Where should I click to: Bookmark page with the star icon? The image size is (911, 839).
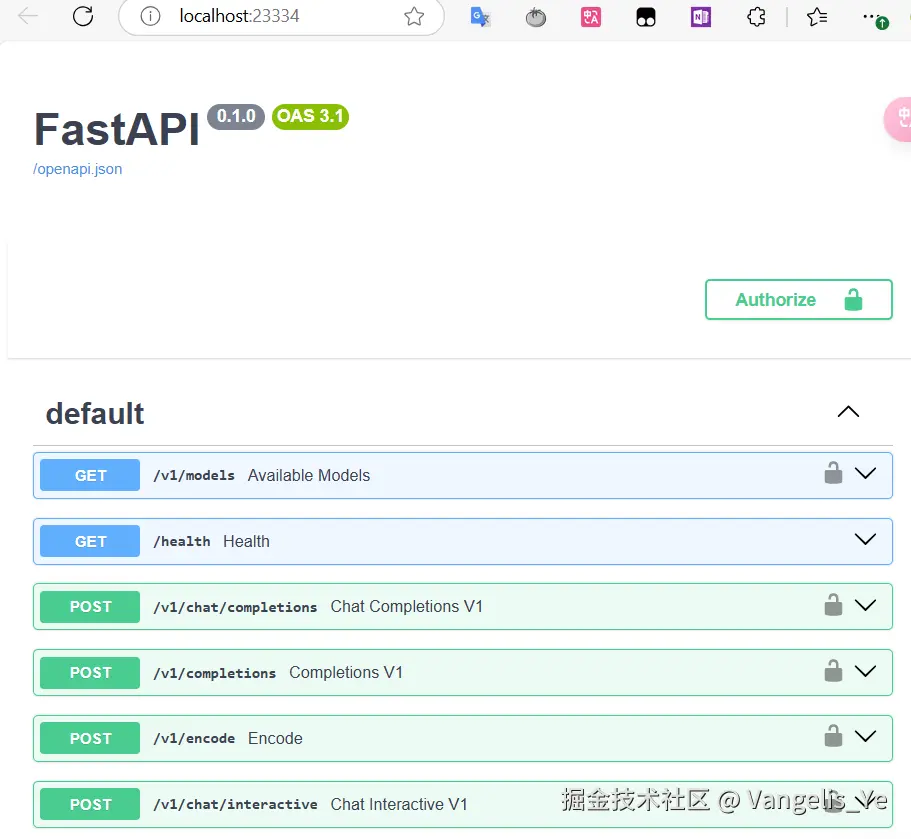[x=414, y=16]
